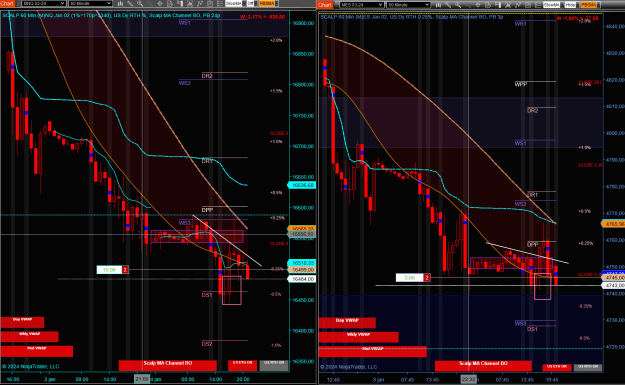
Task: Toggle Hist VWAP in the MNQ chart
Action: 37,351
